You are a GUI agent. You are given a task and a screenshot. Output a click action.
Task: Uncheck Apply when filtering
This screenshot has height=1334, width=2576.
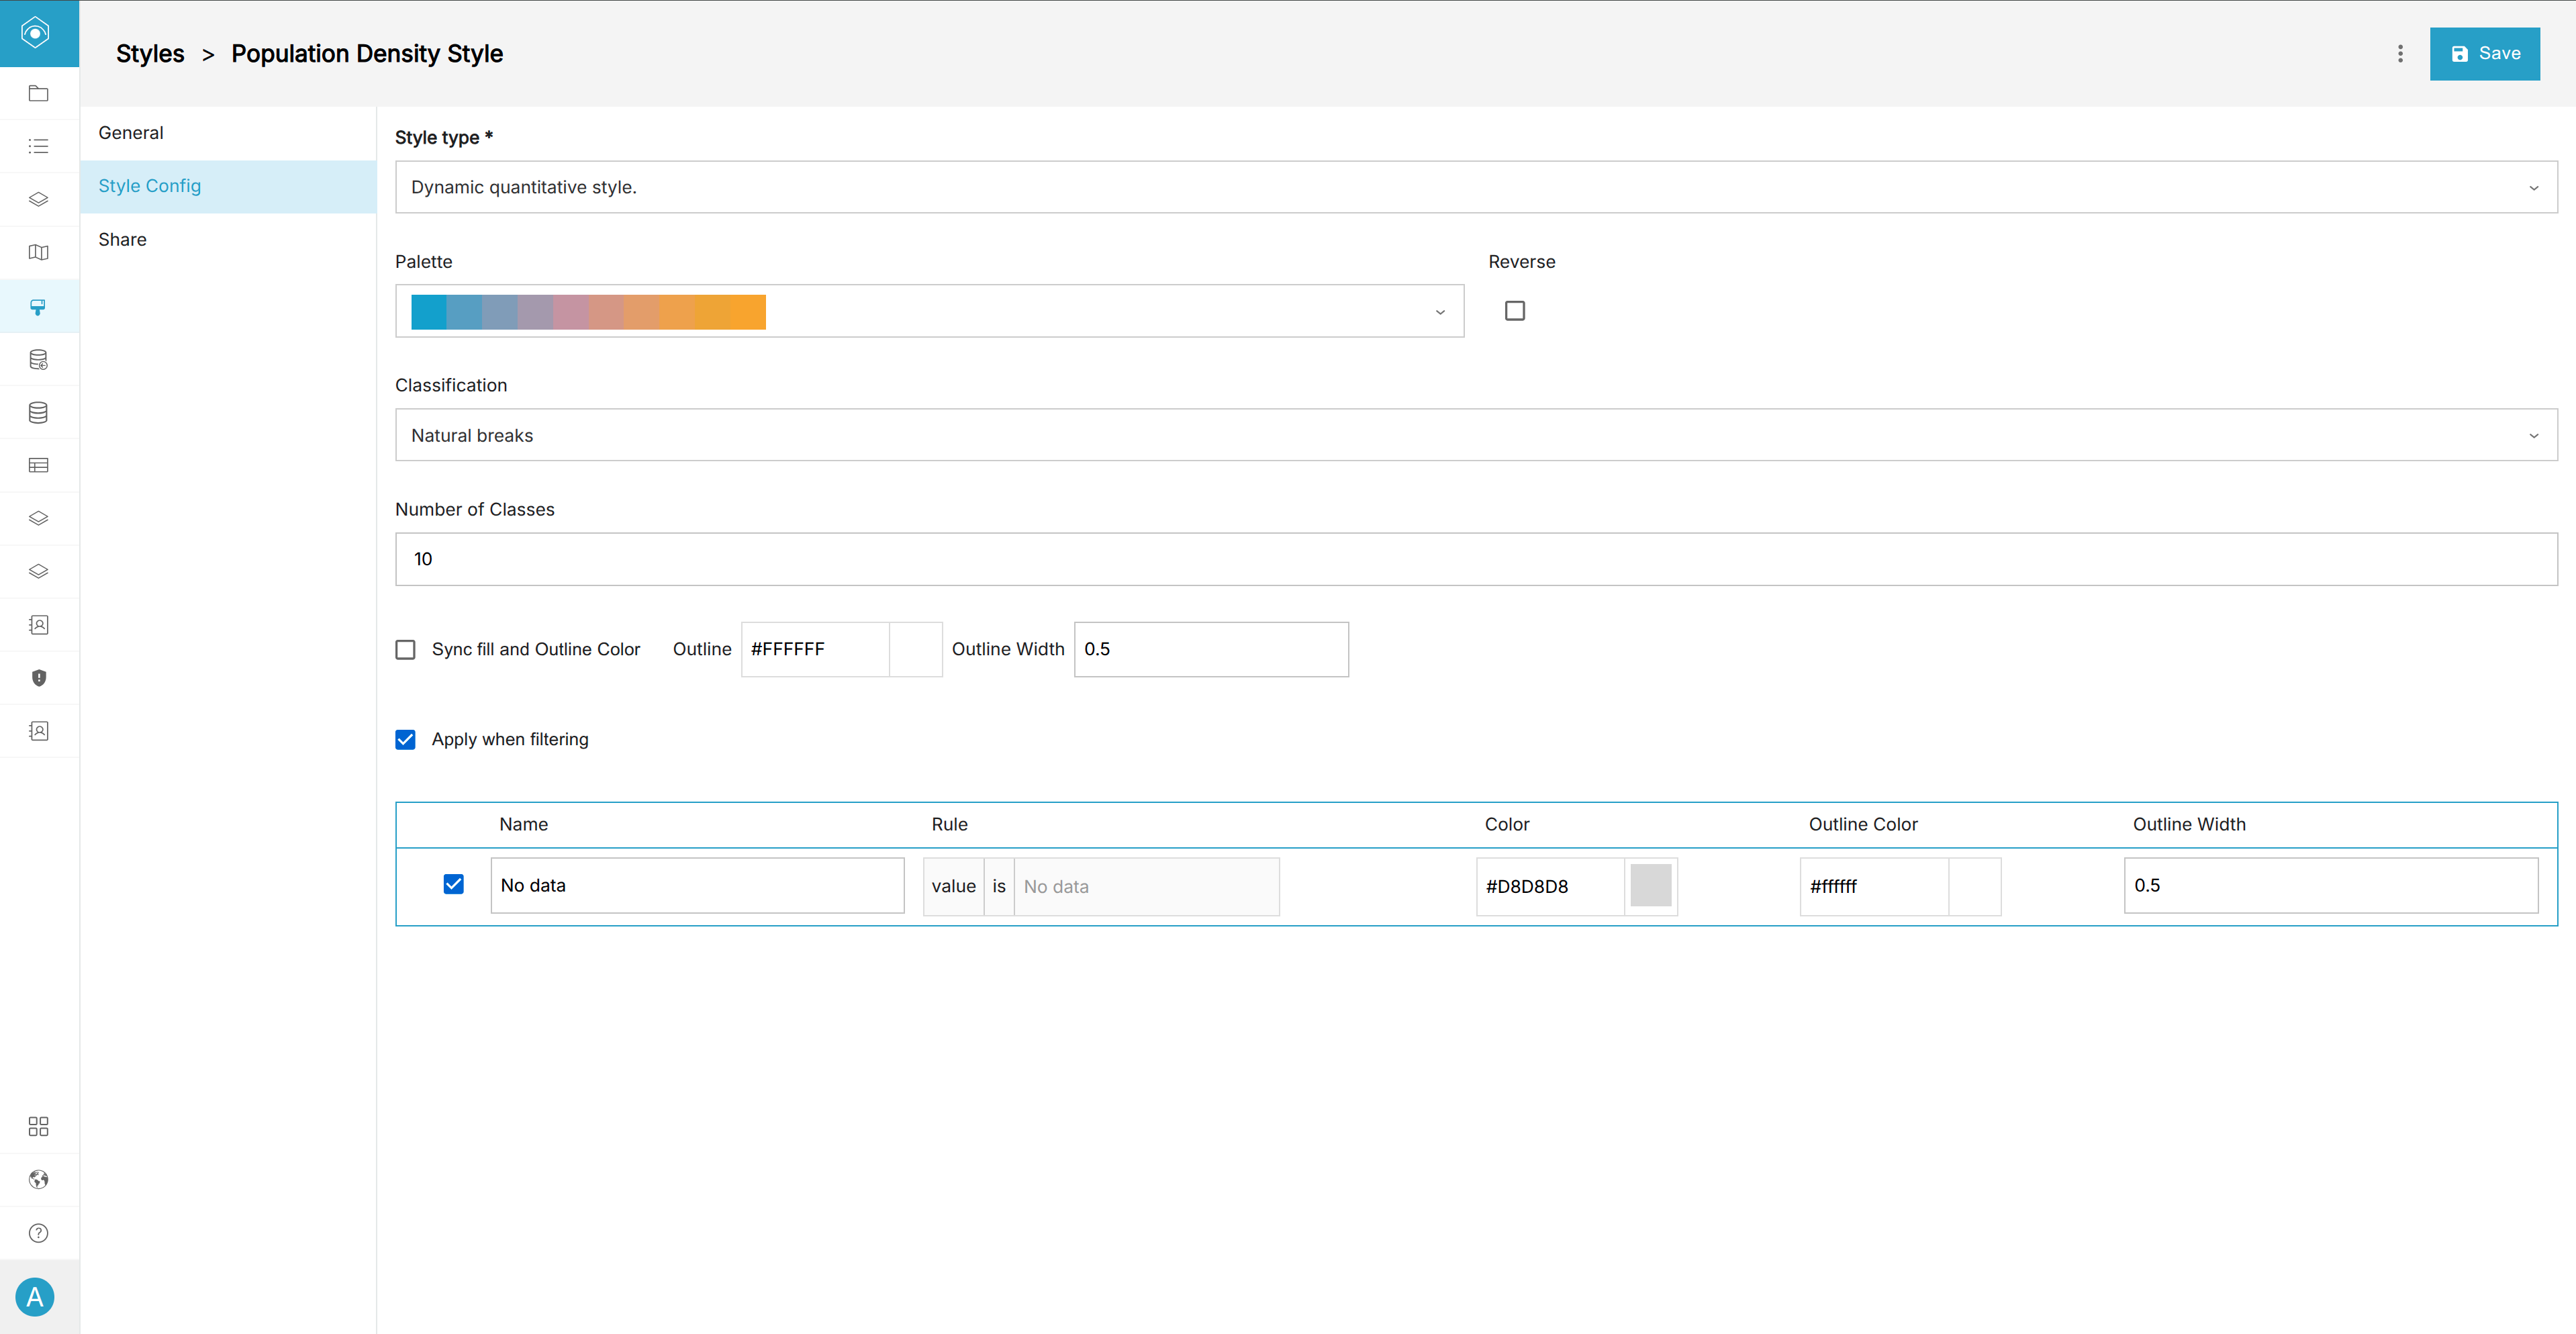pyautogui.click(x=405, y=740)
